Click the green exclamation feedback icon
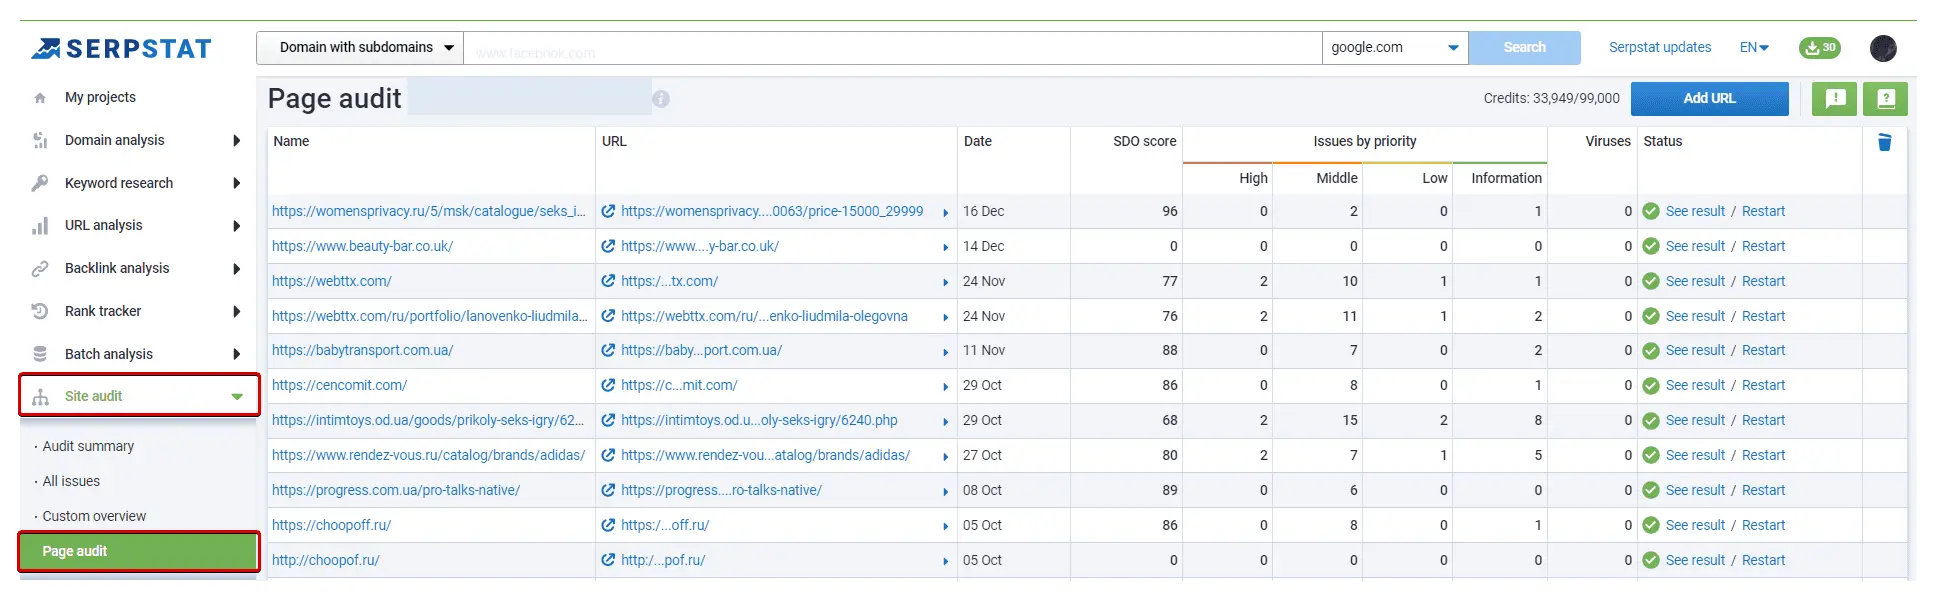Viewport: 1937px width, 601px height. click(1835, 98)
